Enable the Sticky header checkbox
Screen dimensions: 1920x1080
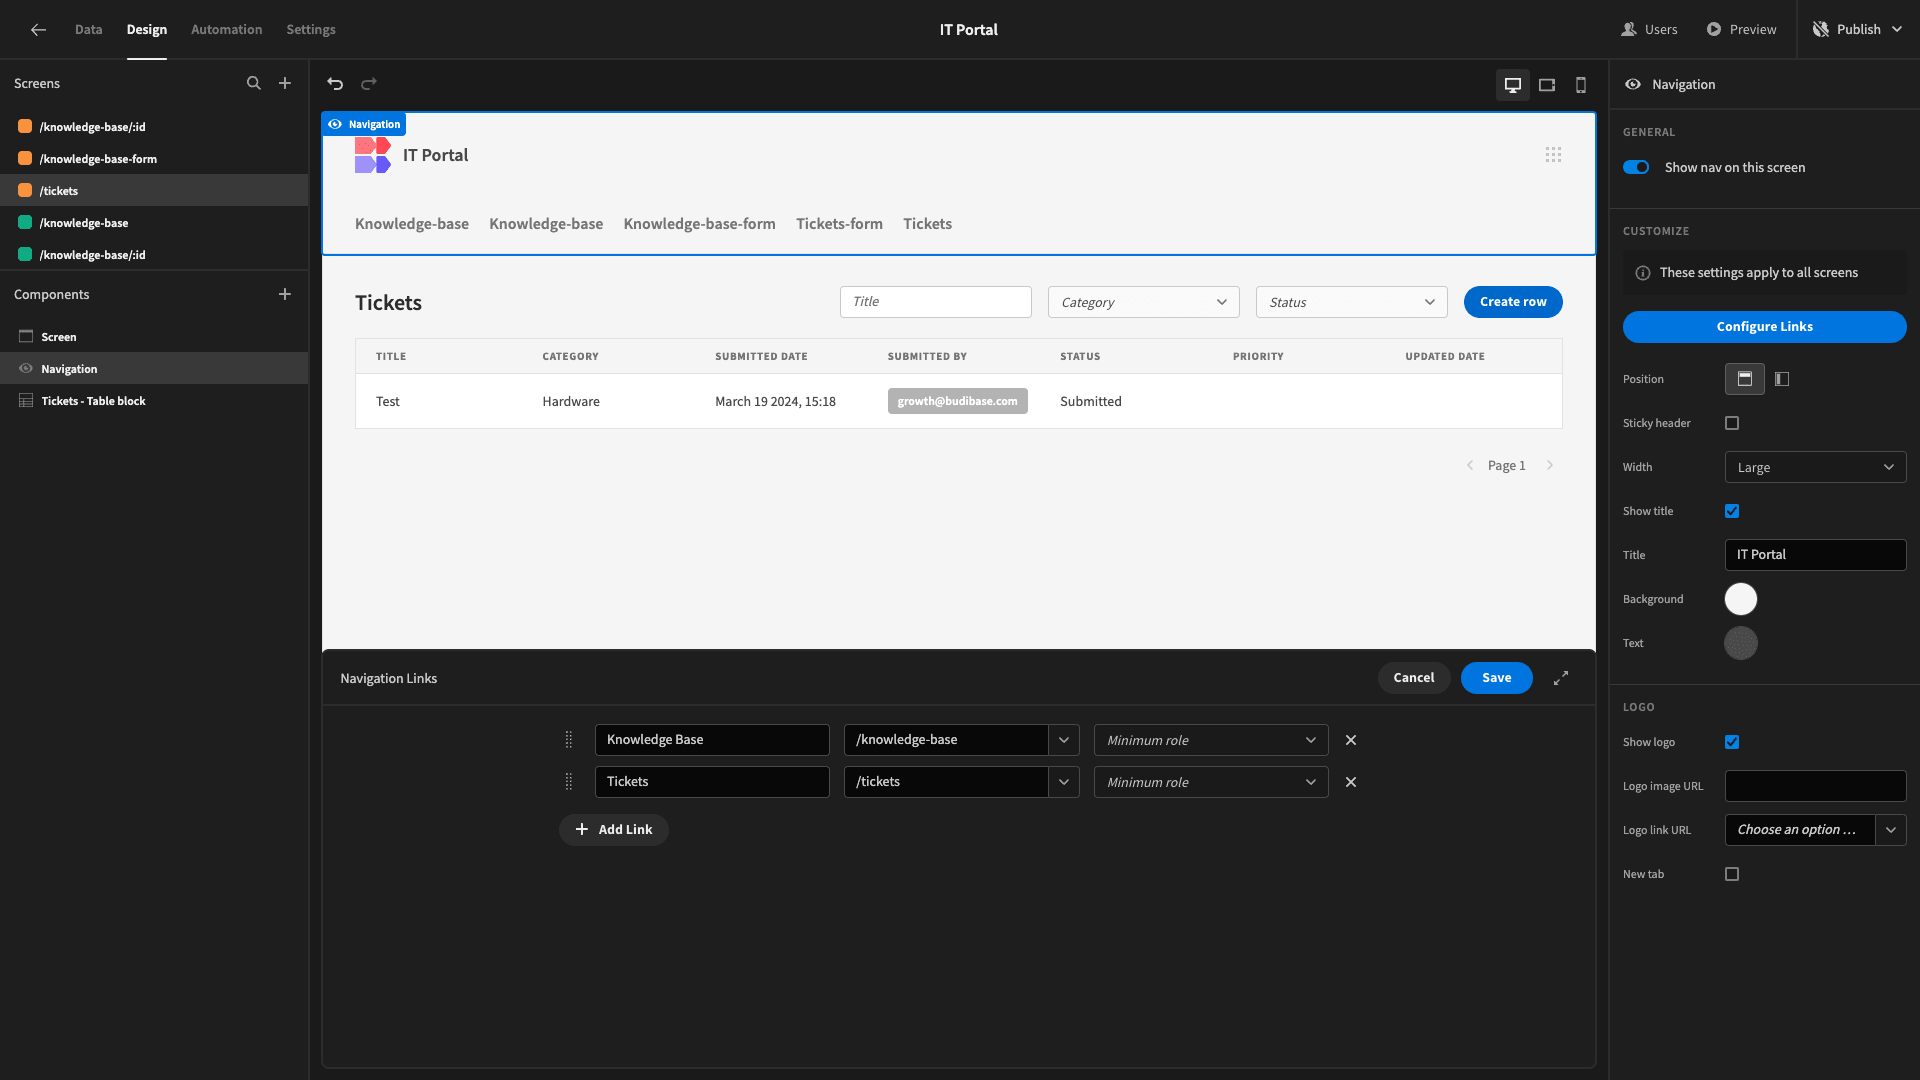[1732, 423]
